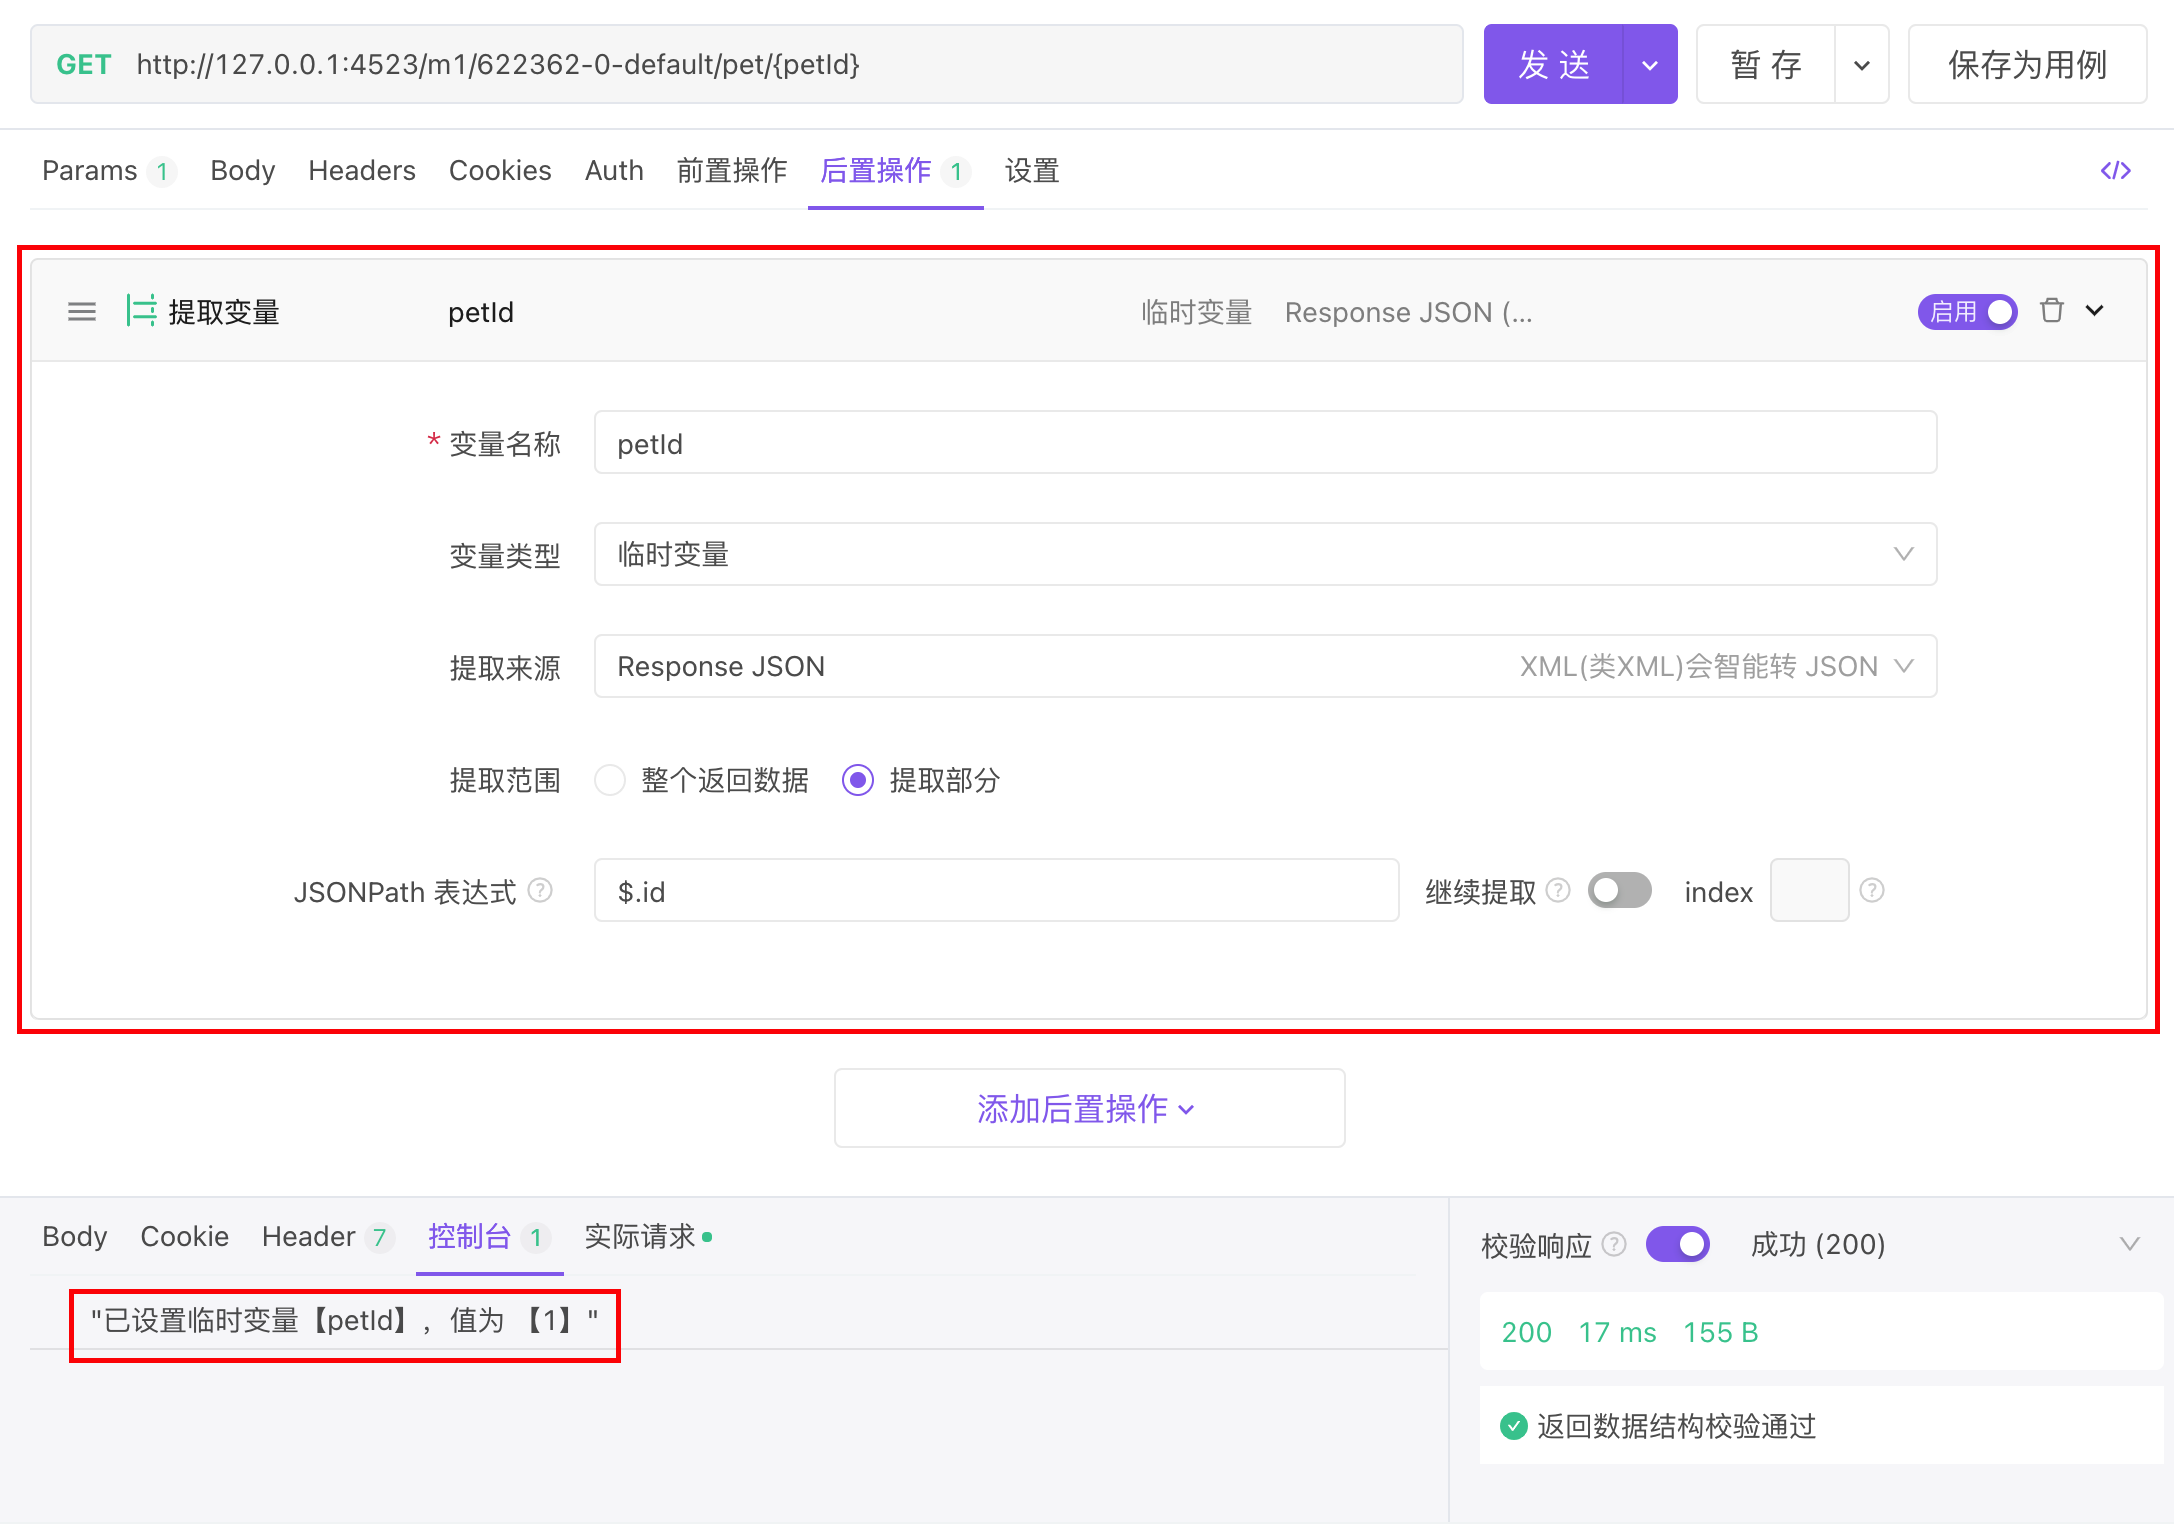Click the code generation icon
Screen dimensions: 2174x1528
[2115, 171]
